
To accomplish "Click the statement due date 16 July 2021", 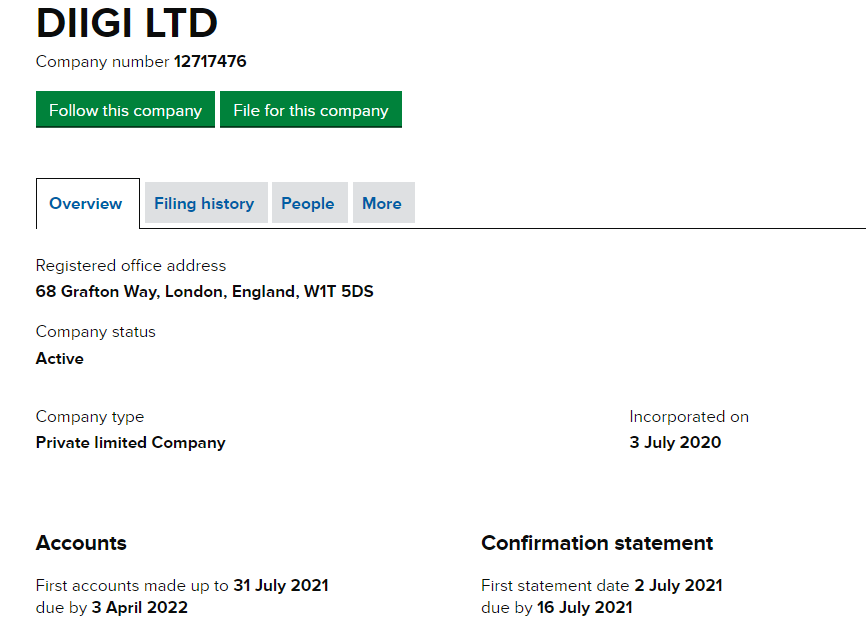I will click(585, 607).
